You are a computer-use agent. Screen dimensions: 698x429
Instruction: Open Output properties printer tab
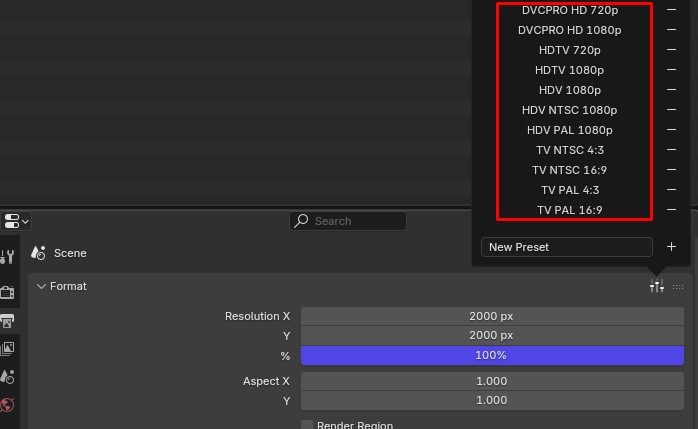(7, 320)
